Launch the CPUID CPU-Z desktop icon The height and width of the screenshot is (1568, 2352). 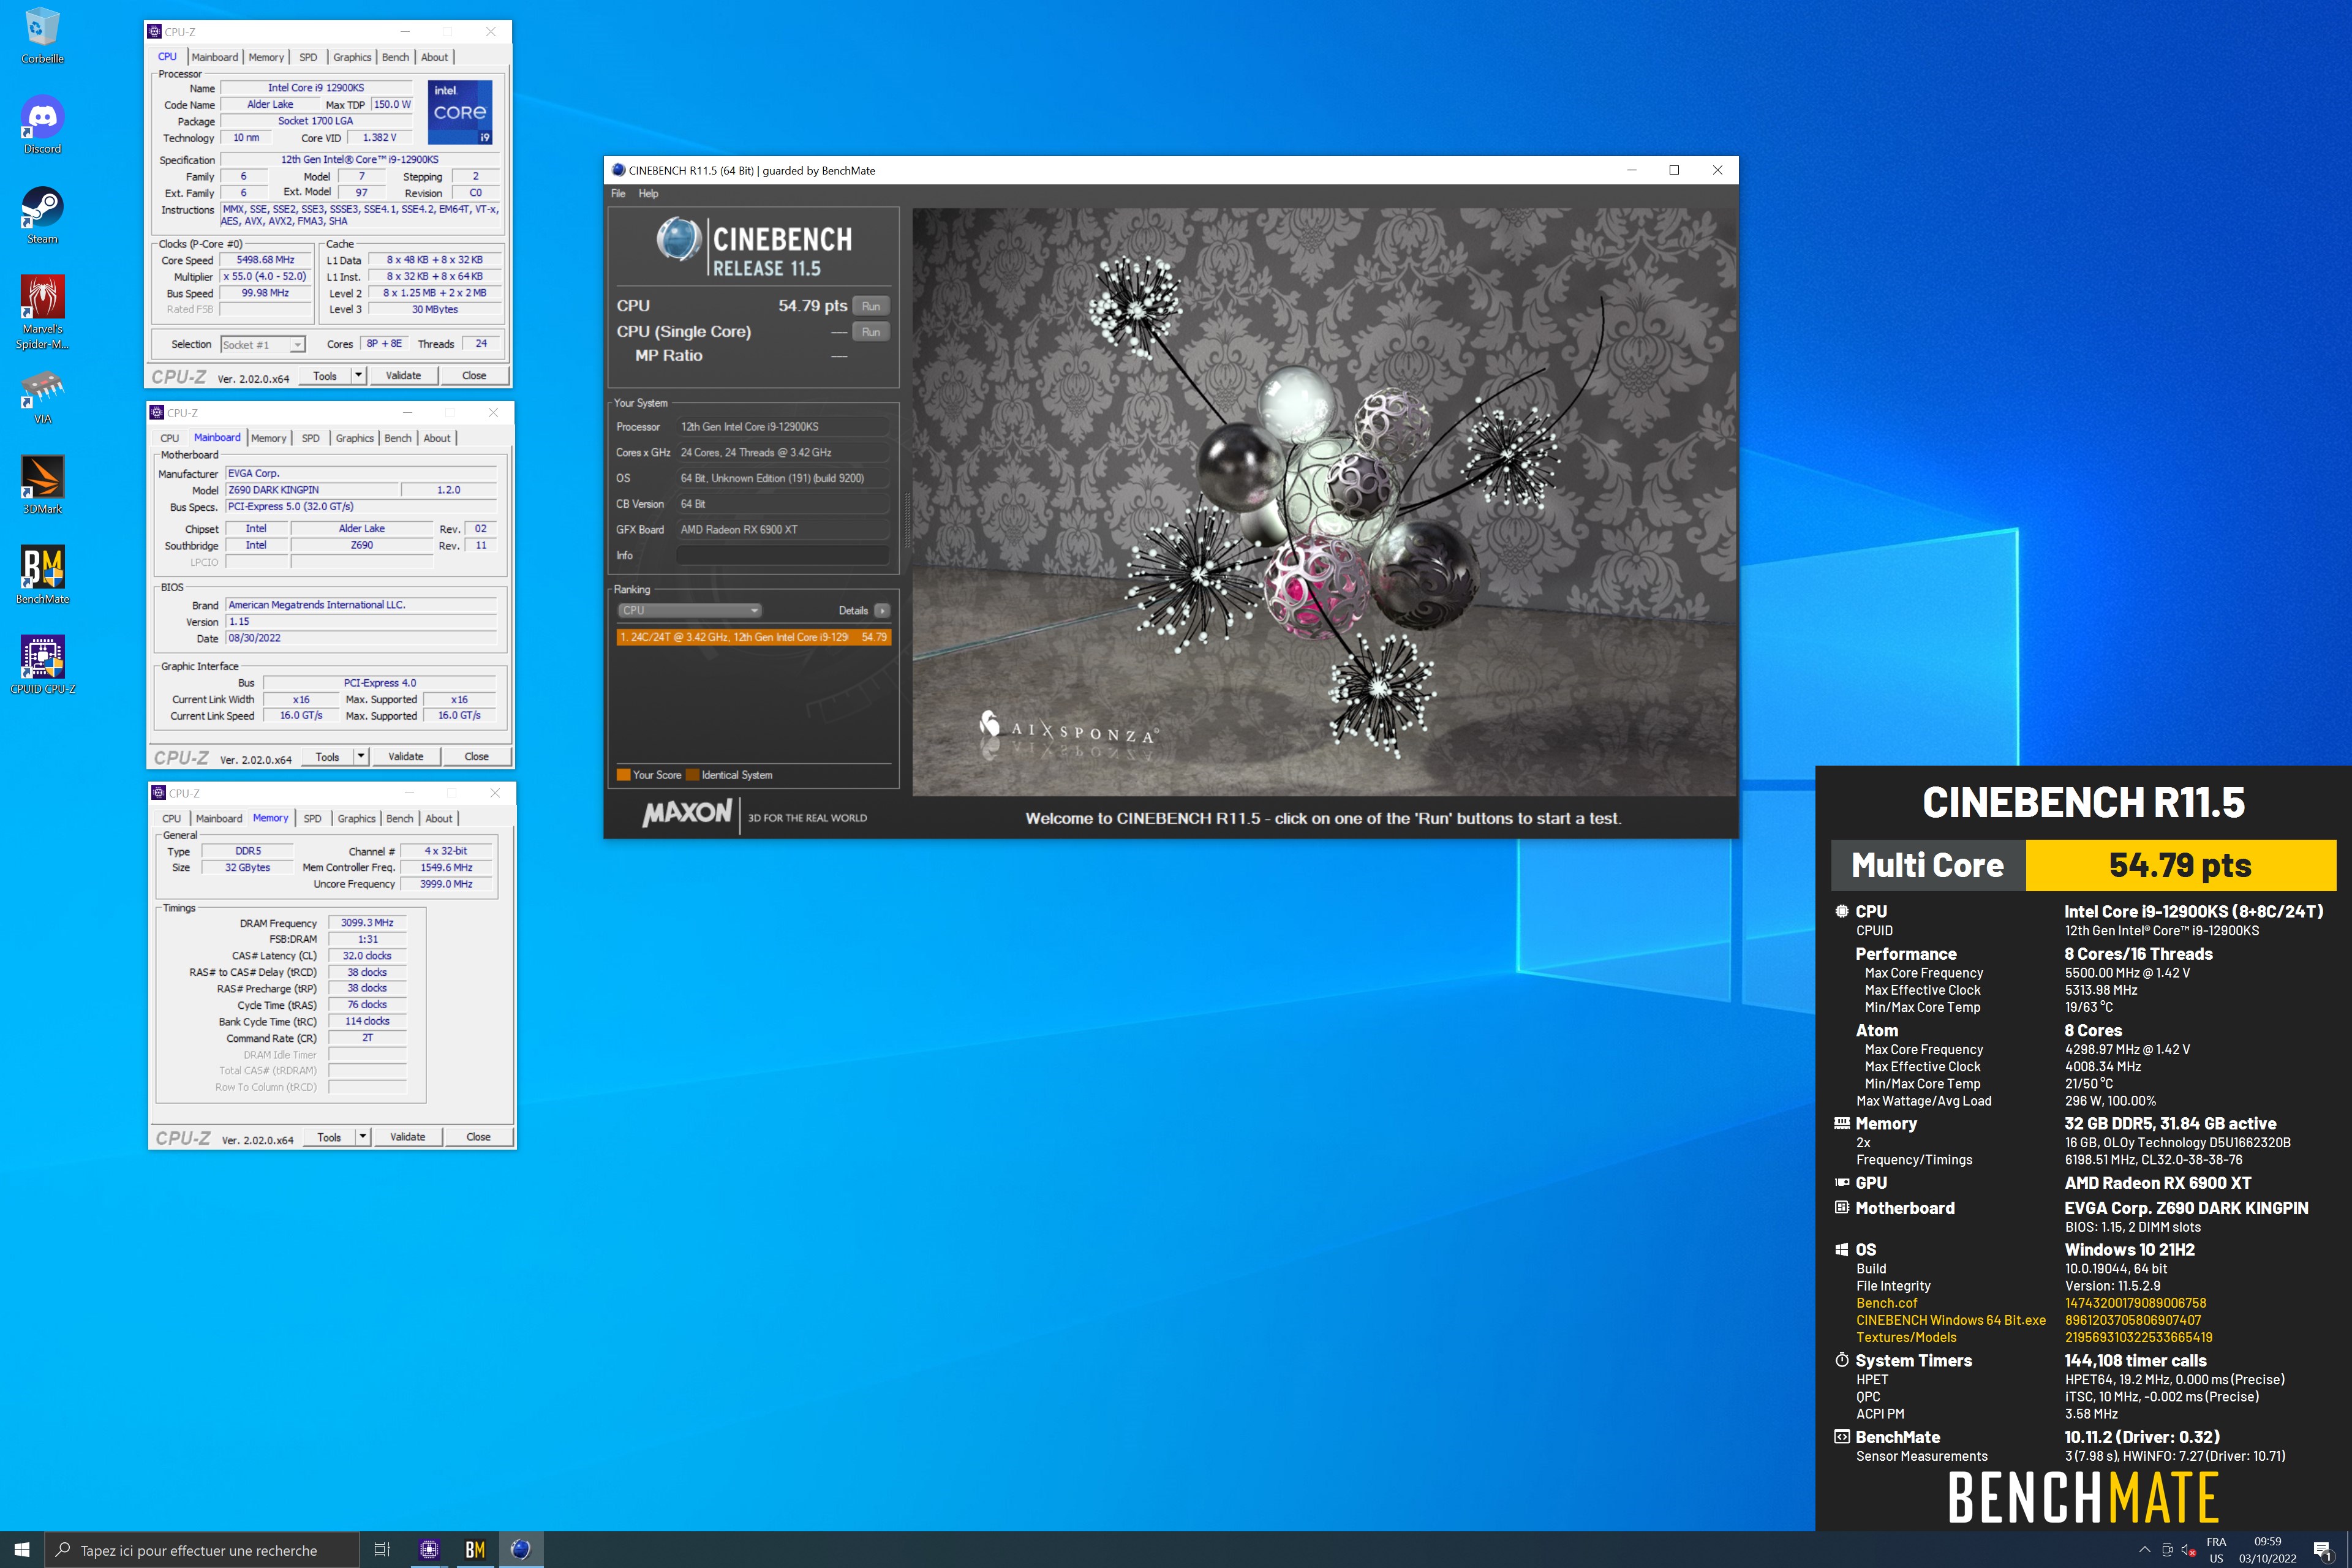click(42, 665)
